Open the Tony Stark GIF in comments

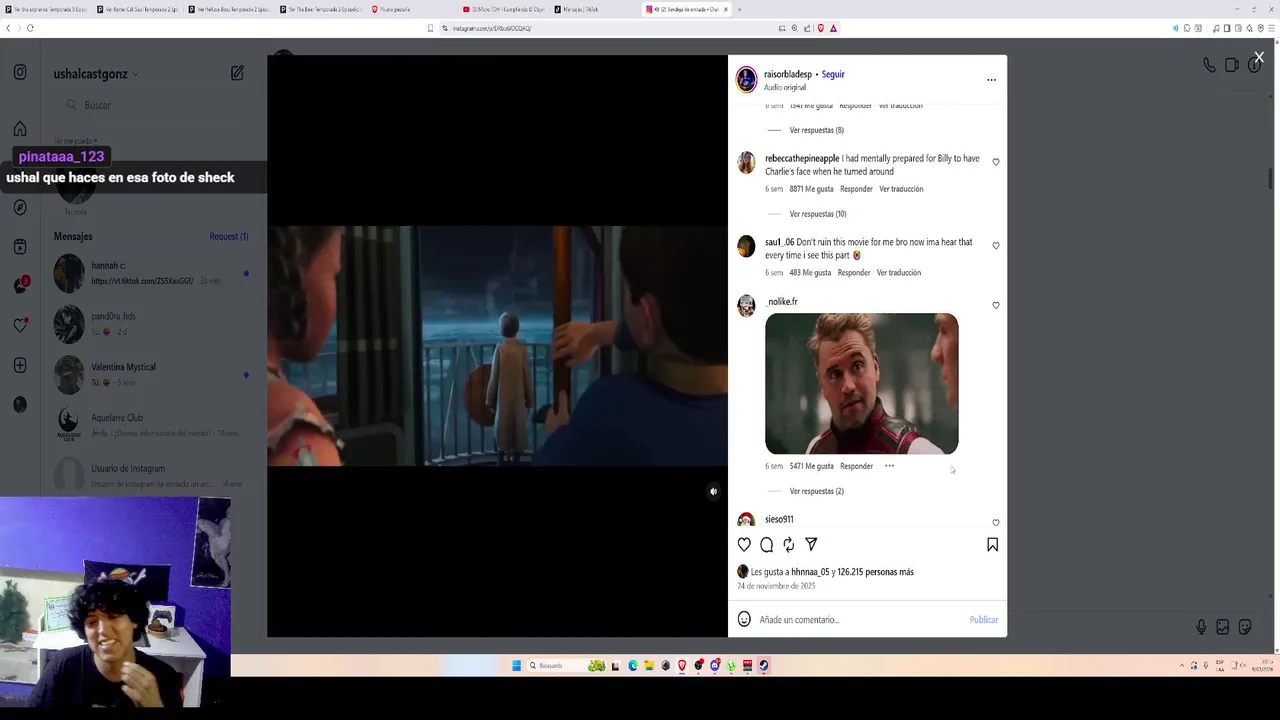coord(862,384)
